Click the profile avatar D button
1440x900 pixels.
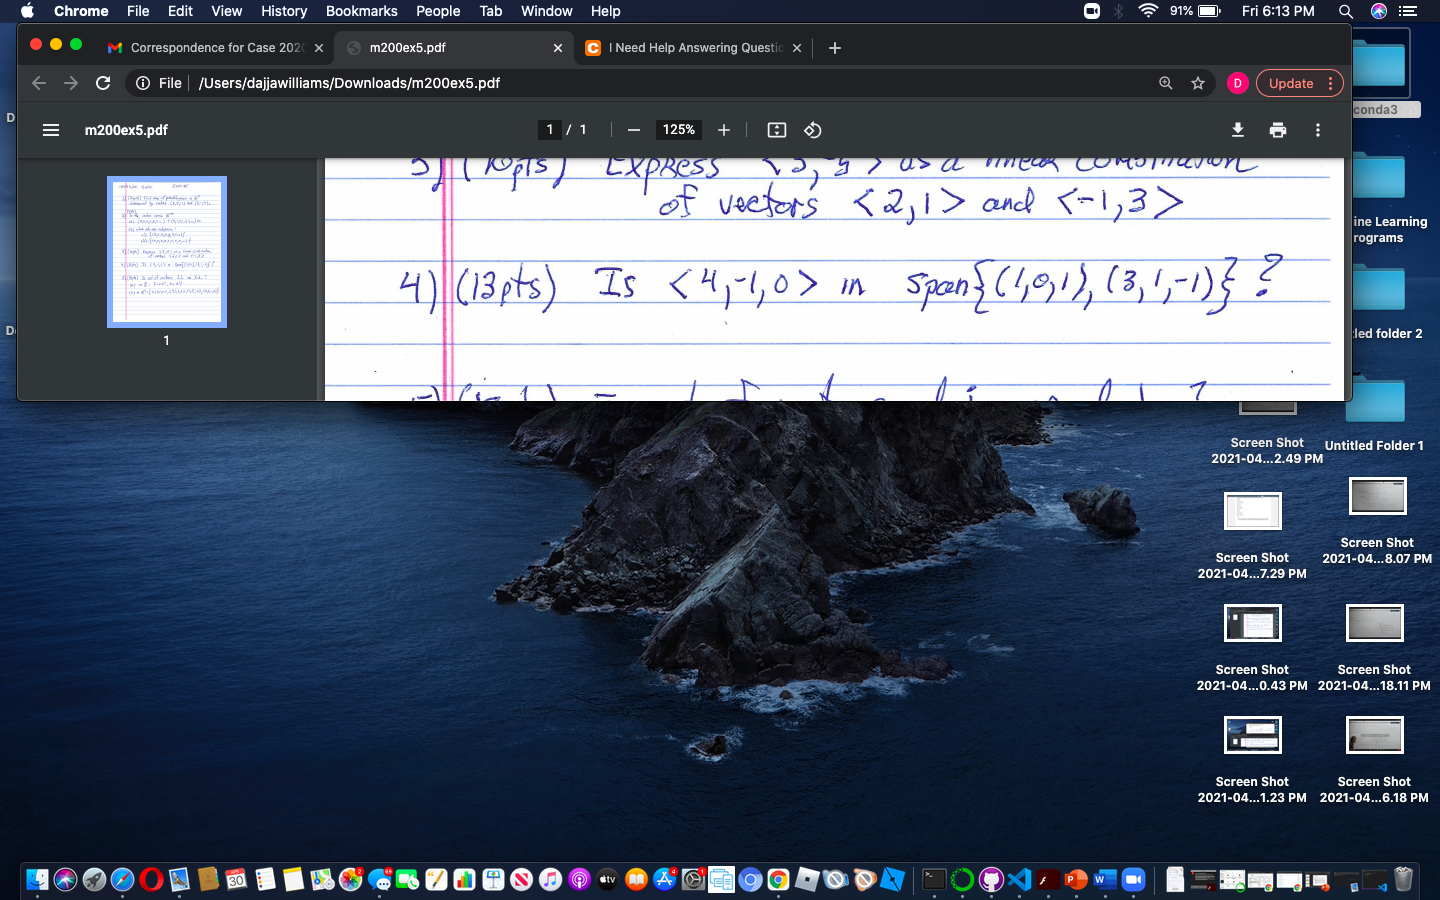tap(1237, 83)
